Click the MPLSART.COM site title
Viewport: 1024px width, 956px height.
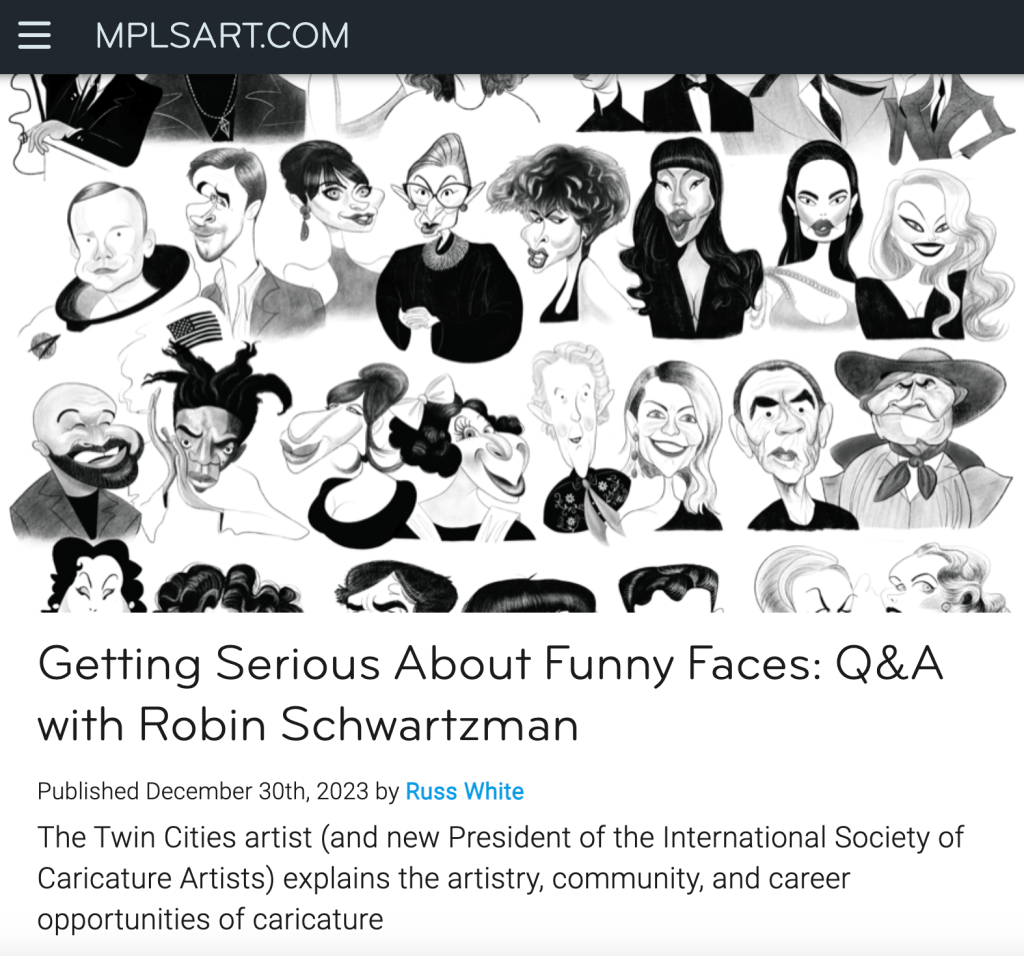point(222,37)
